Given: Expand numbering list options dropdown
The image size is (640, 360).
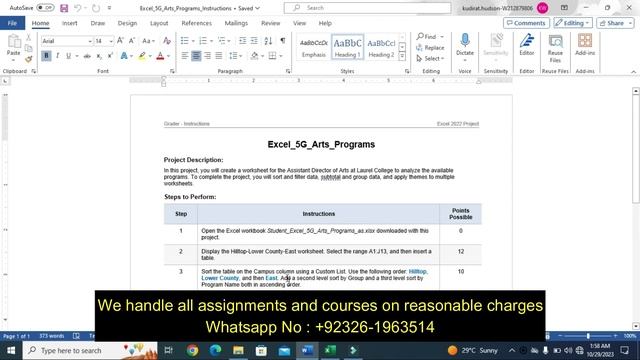Looking at the screenshot, I should tap(211, 41).
